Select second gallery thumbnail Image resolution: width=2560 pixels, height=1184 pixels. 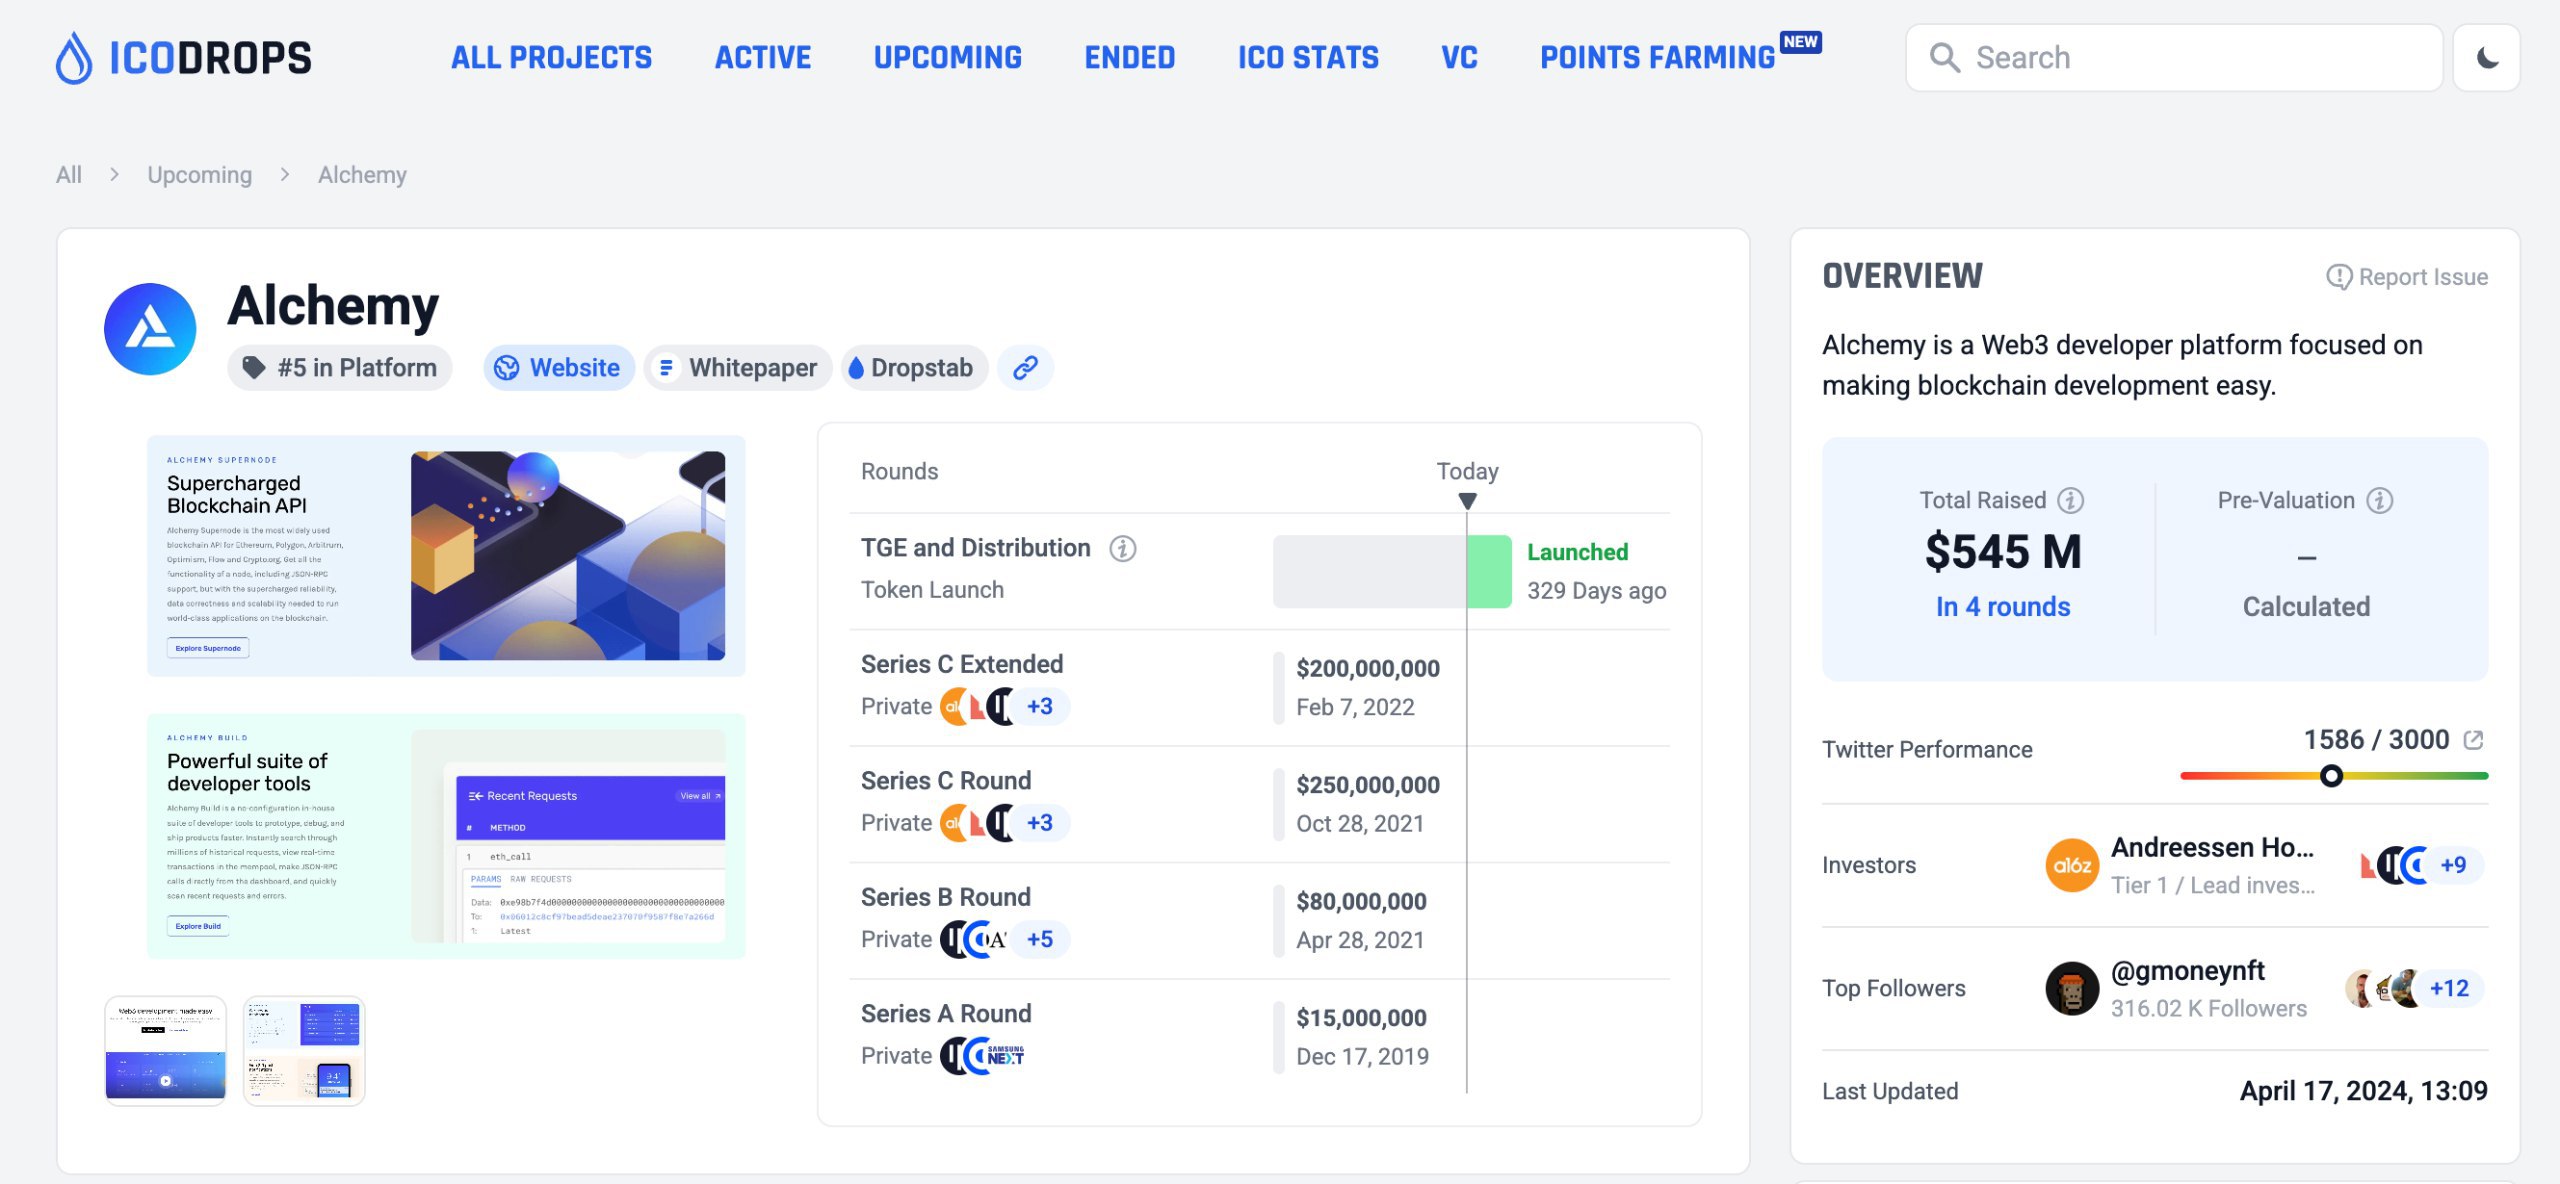pyautogui.click(x=304, y=1050)
